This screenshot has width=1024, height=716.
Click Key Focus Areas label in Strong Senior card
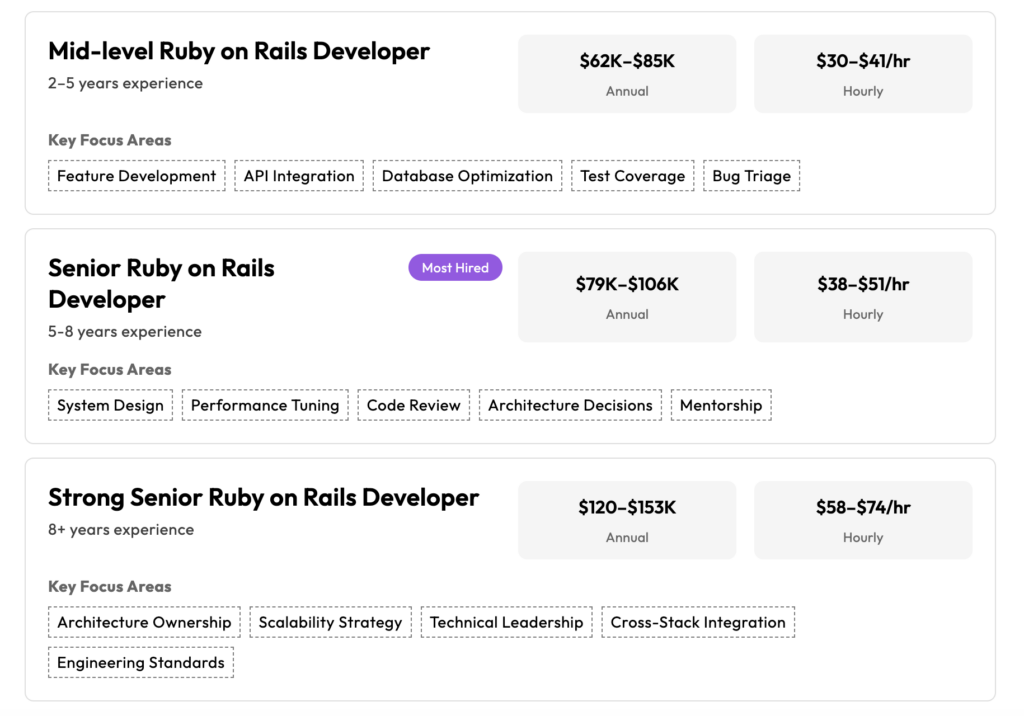pos(110,586)
